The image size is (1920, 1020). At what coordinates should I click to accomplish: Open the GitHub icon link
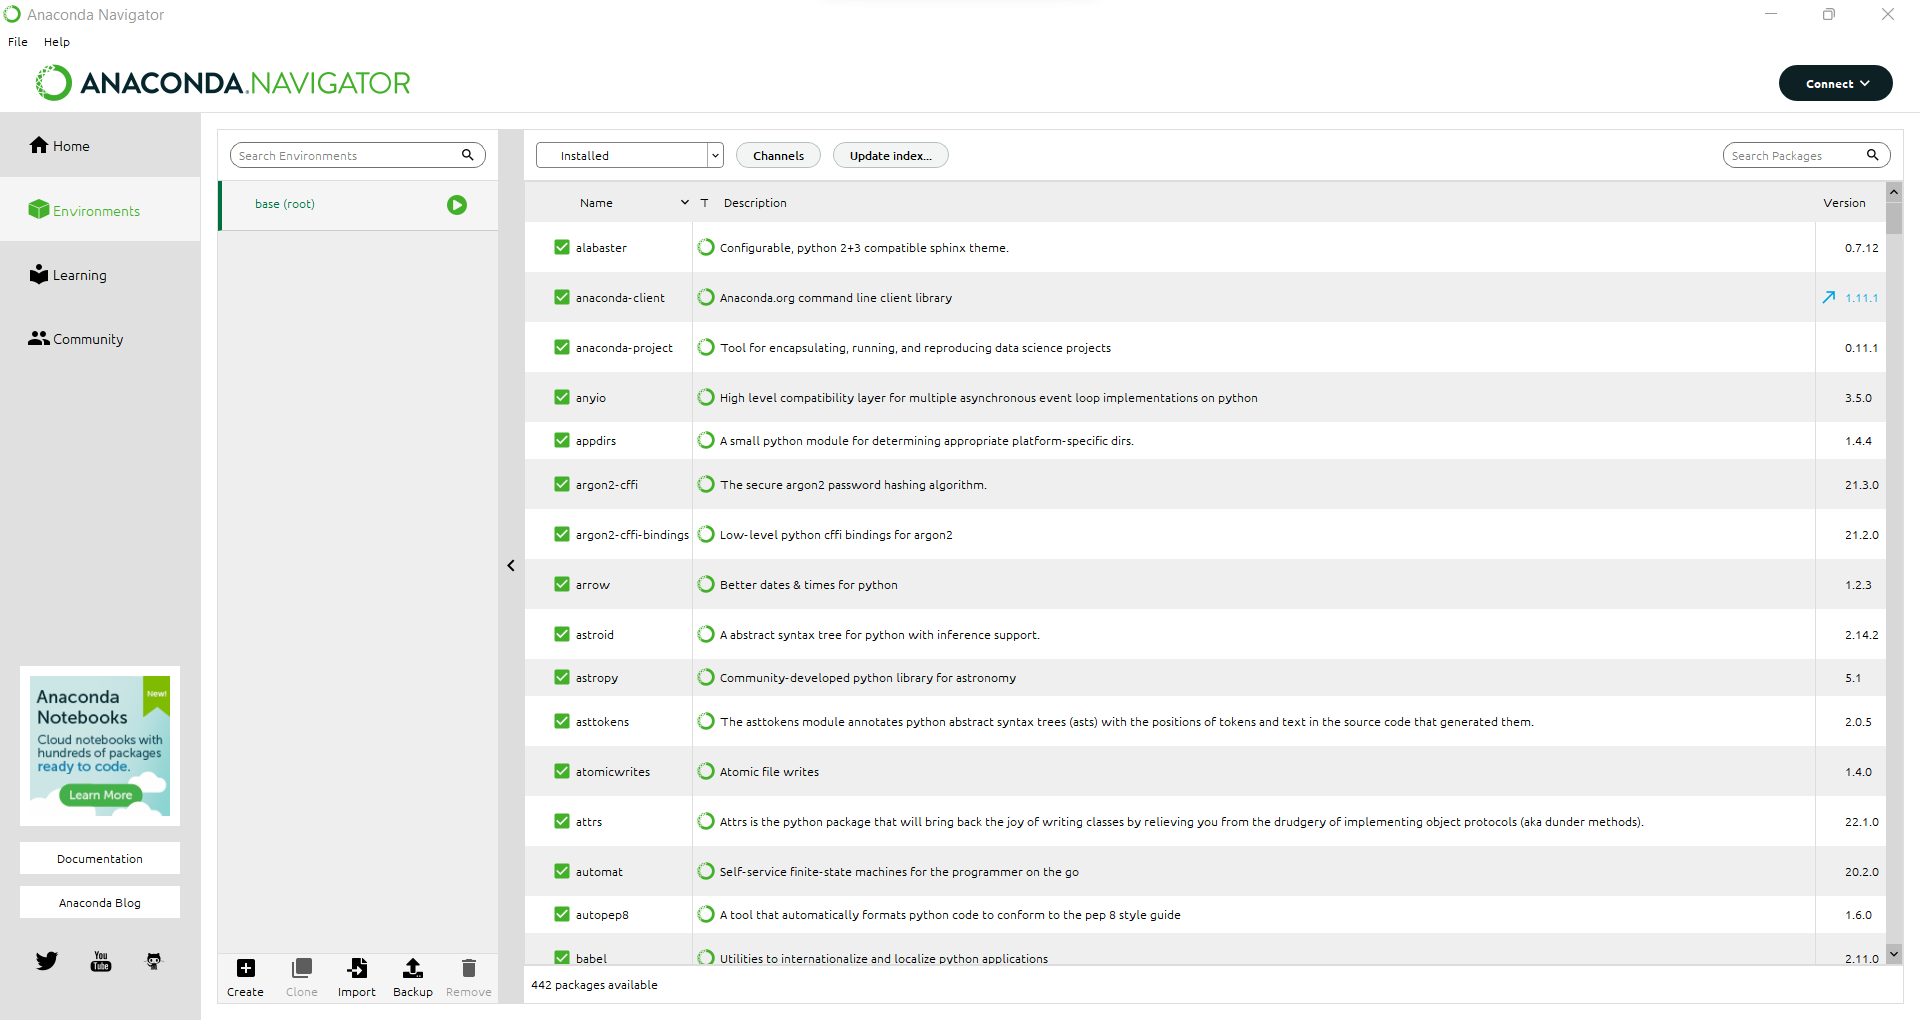[x=154, y=961]
